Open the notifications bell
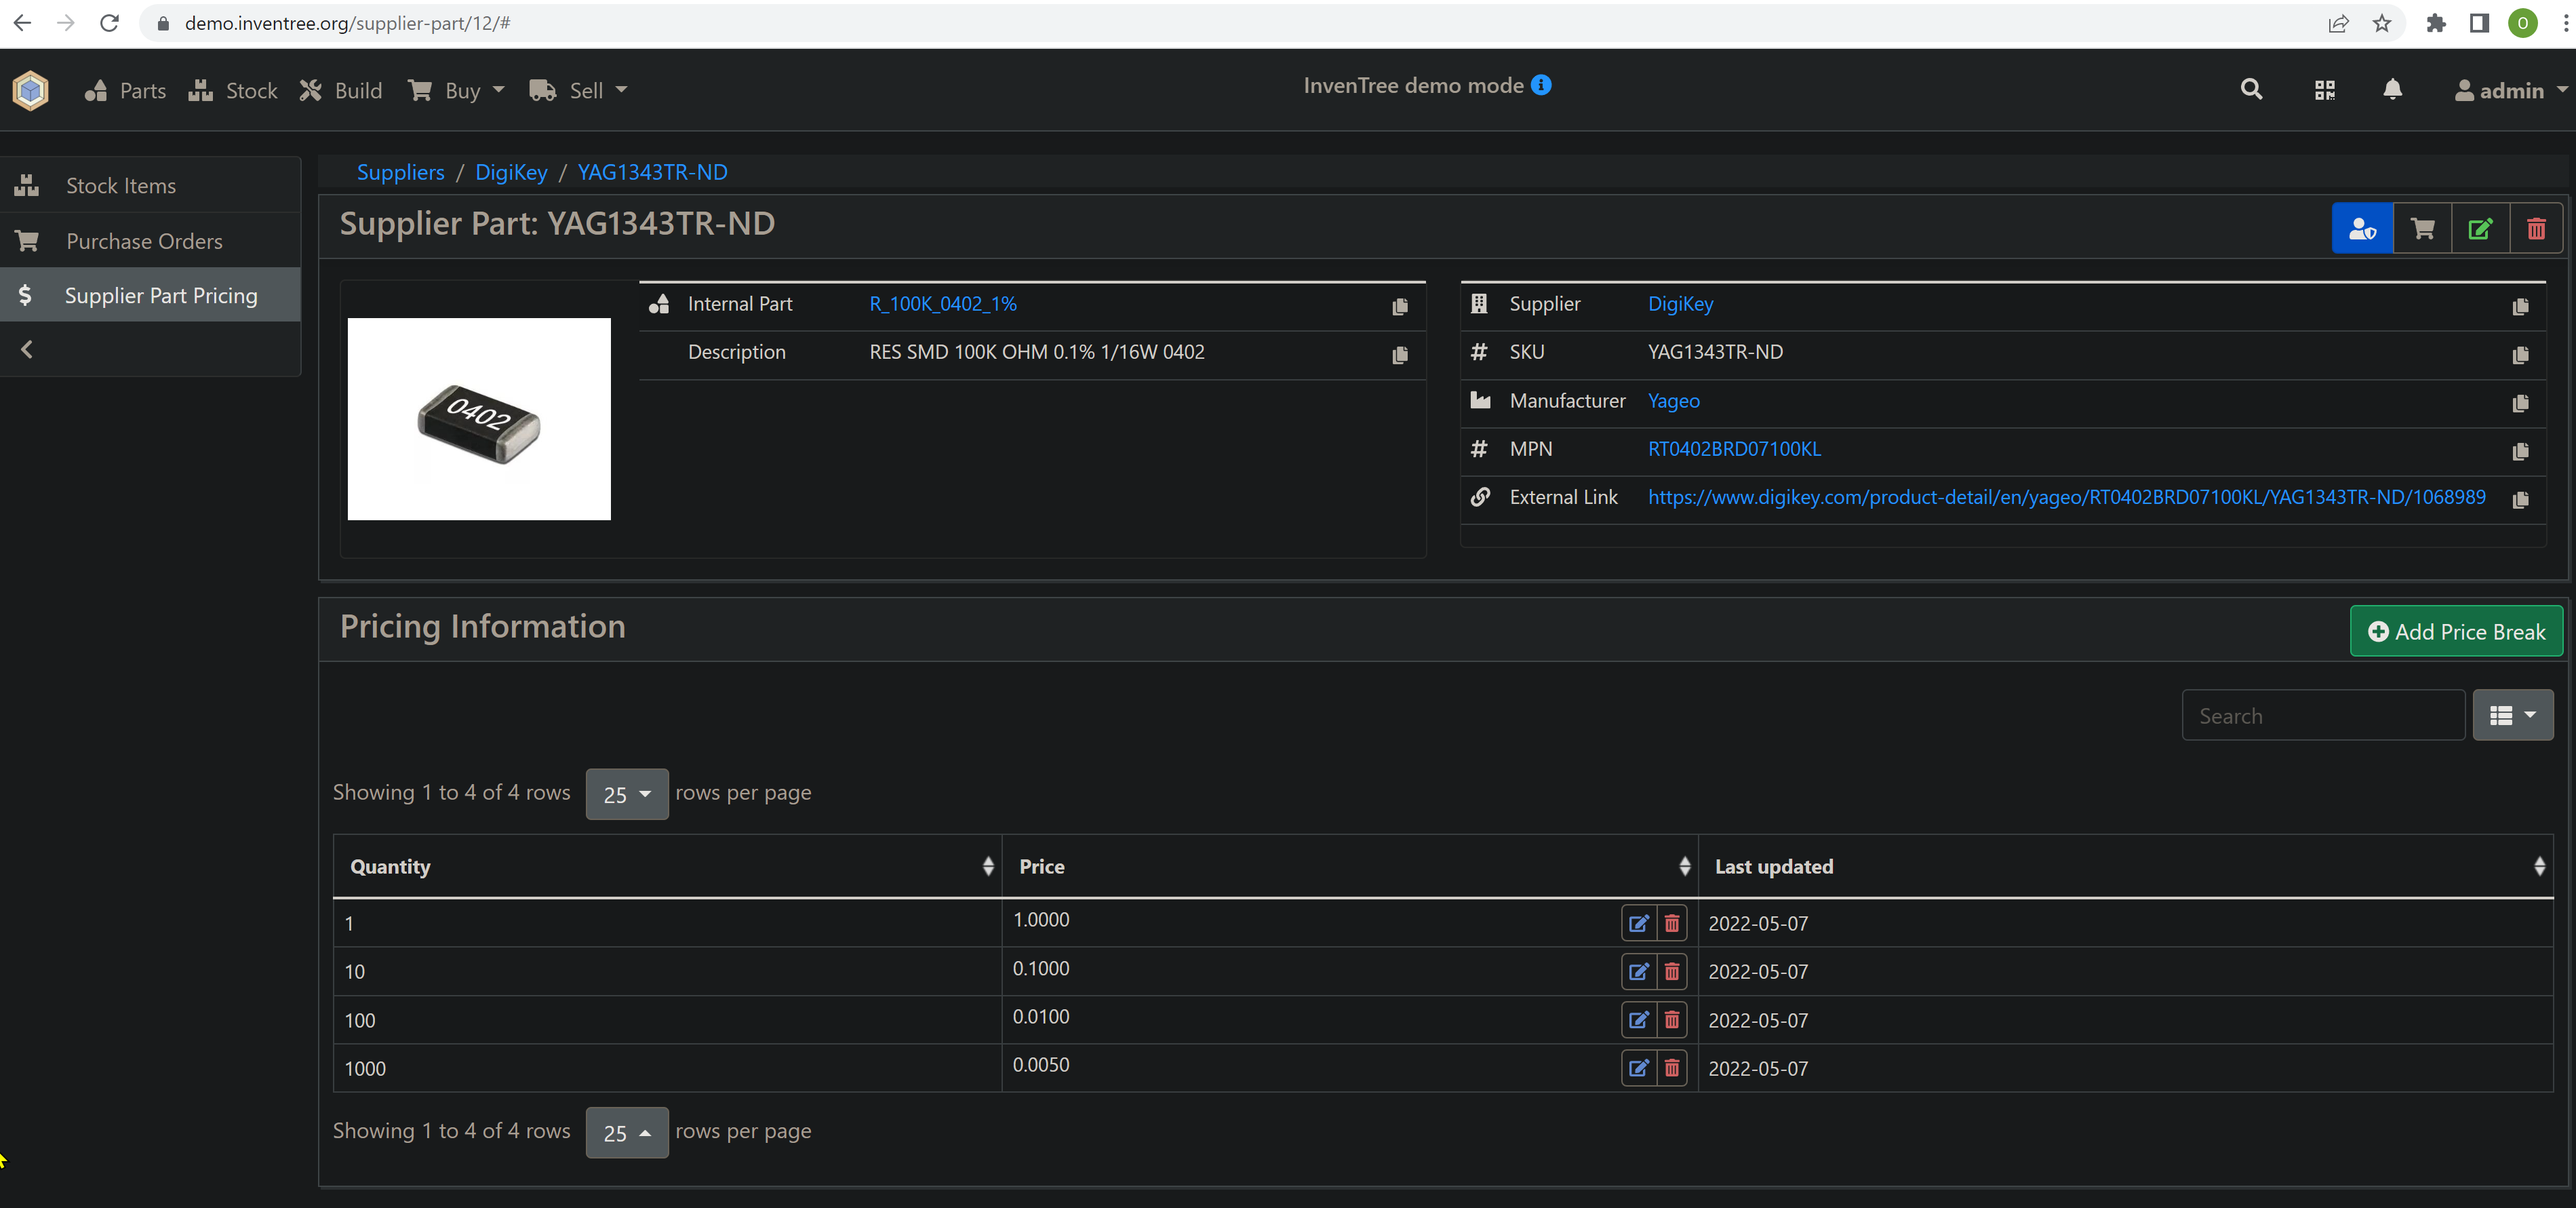 click(2392, 89)
